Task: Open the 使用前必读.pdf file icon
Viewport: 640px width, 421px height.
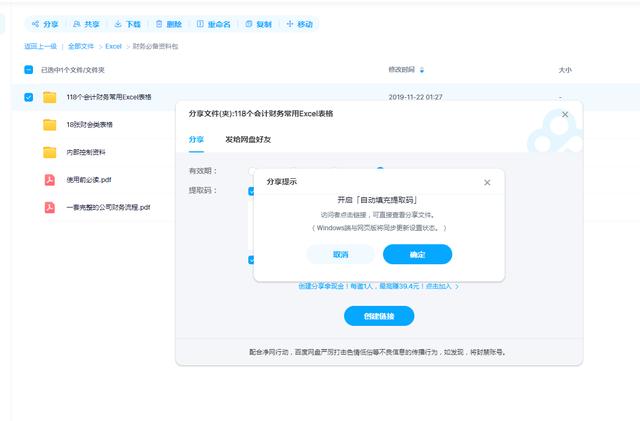Action: [49, 180]
